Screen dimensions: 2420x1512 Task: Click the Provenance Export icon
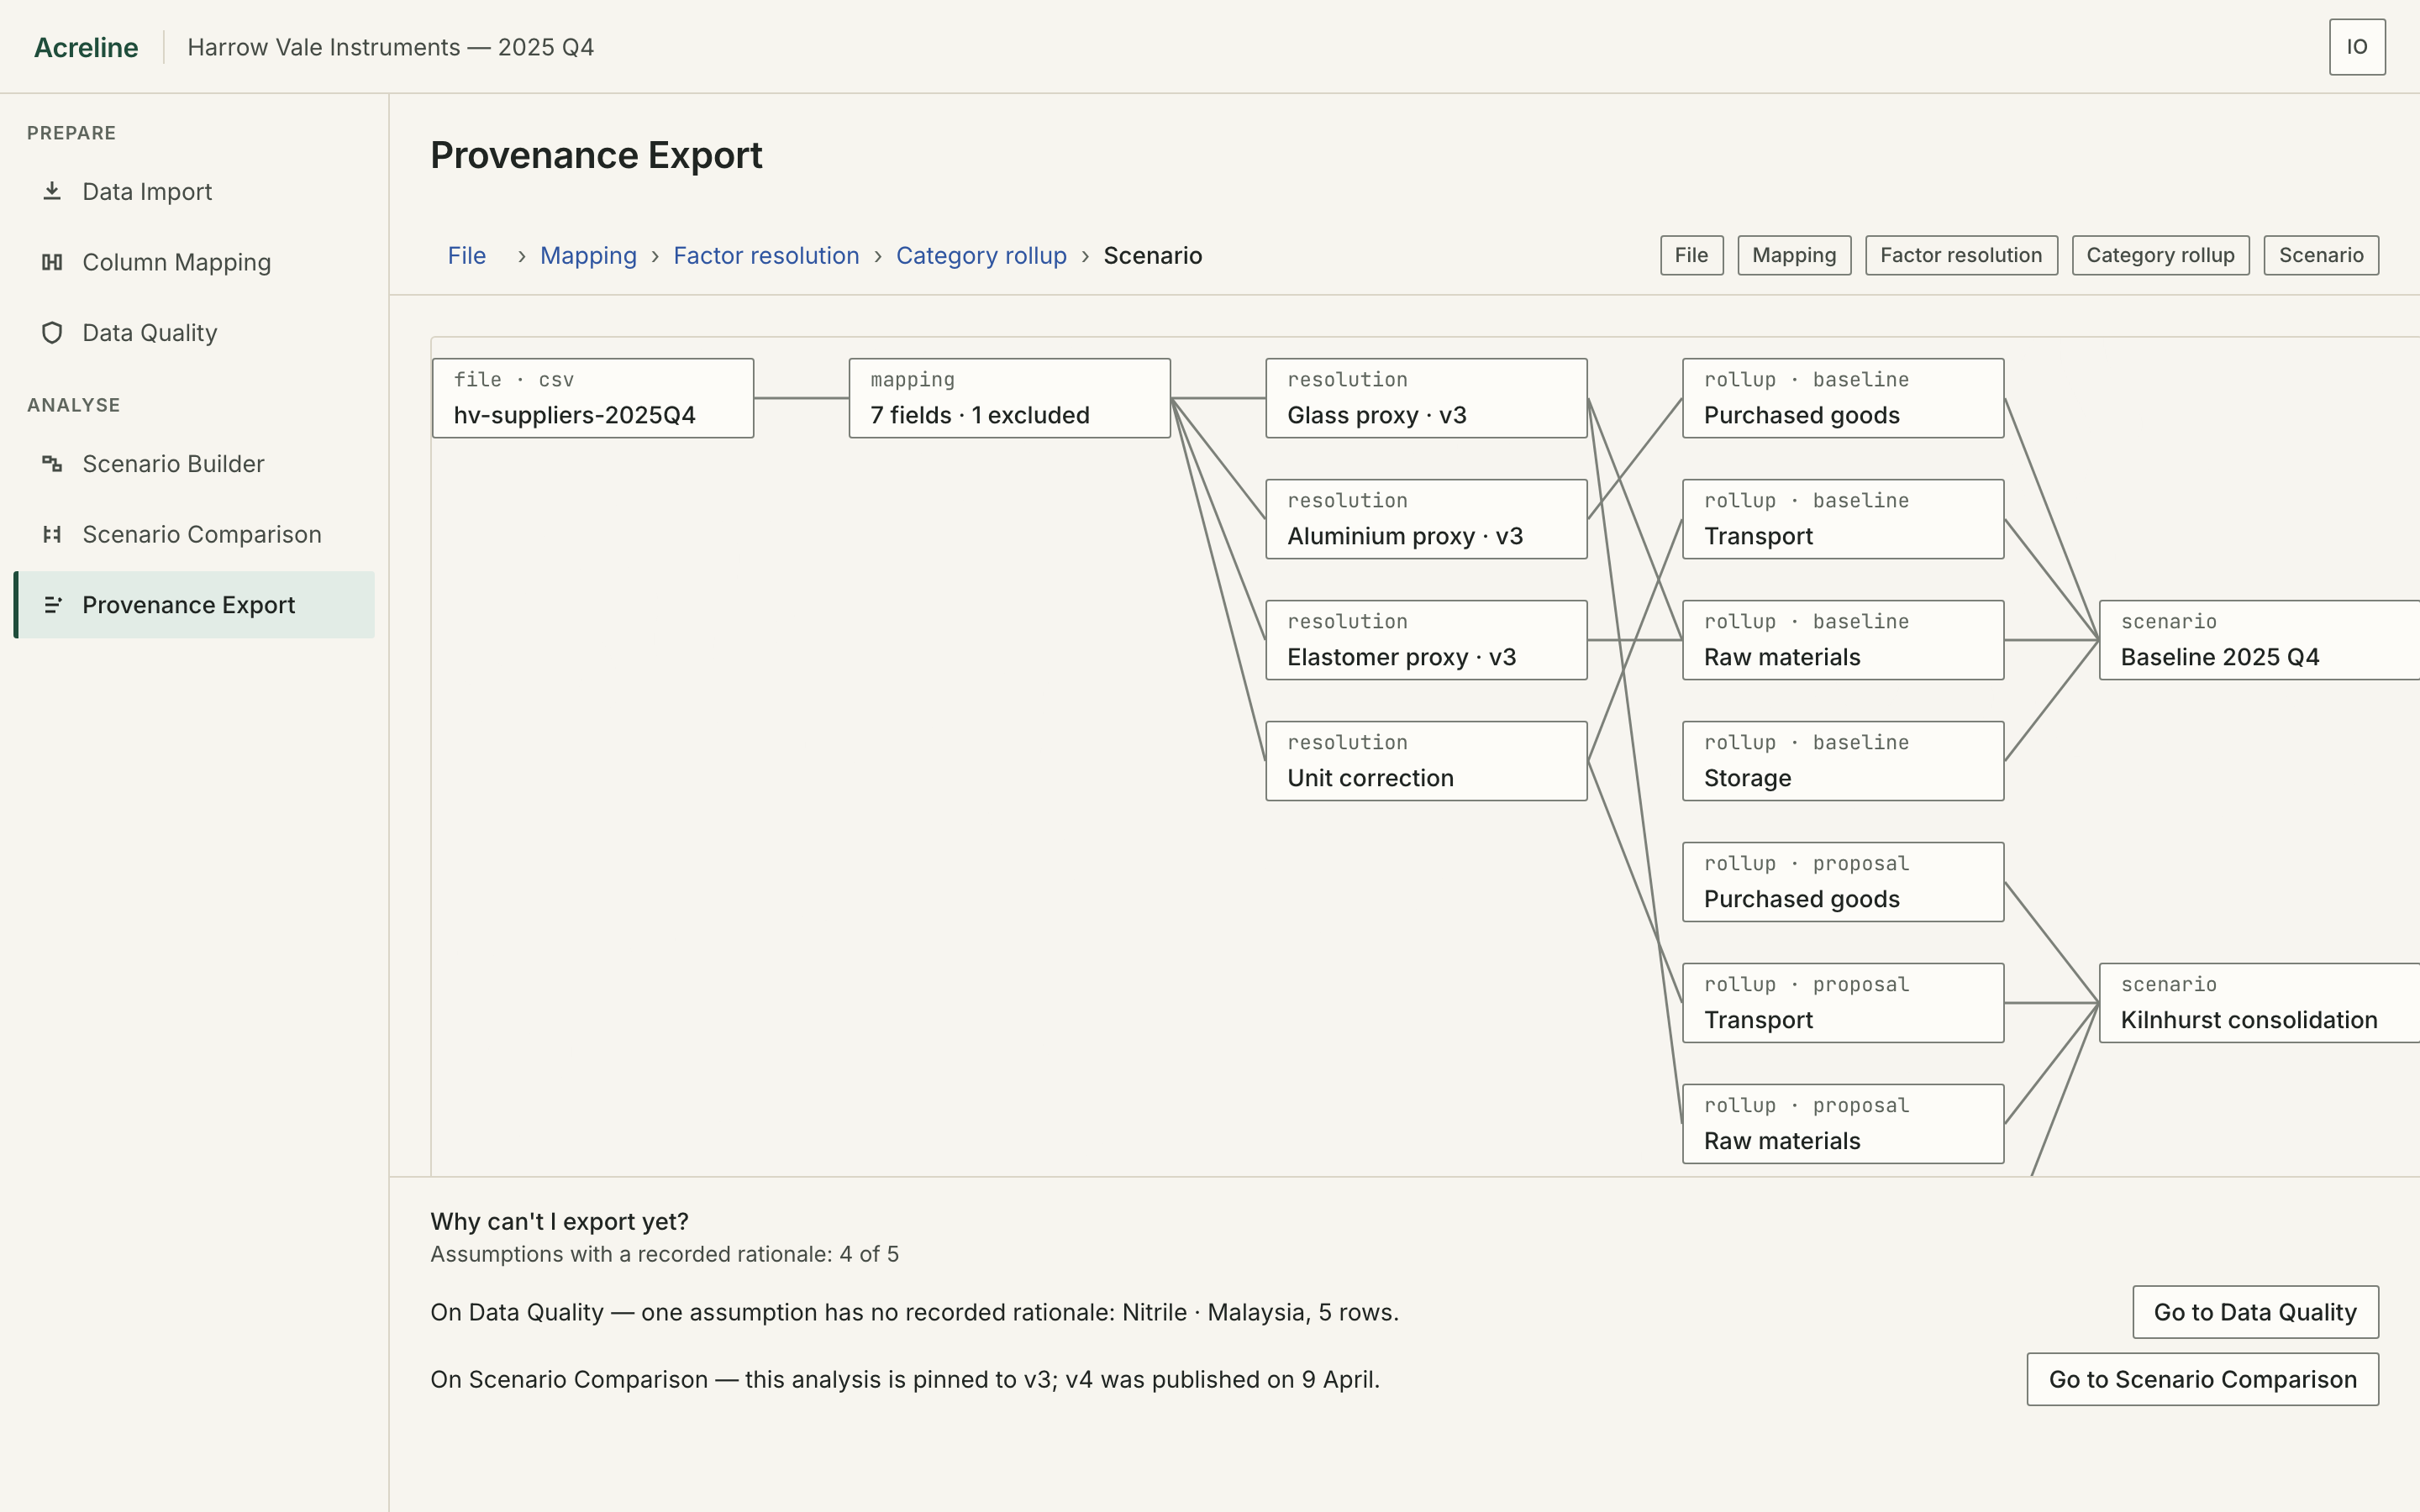[x=52, y=605]
